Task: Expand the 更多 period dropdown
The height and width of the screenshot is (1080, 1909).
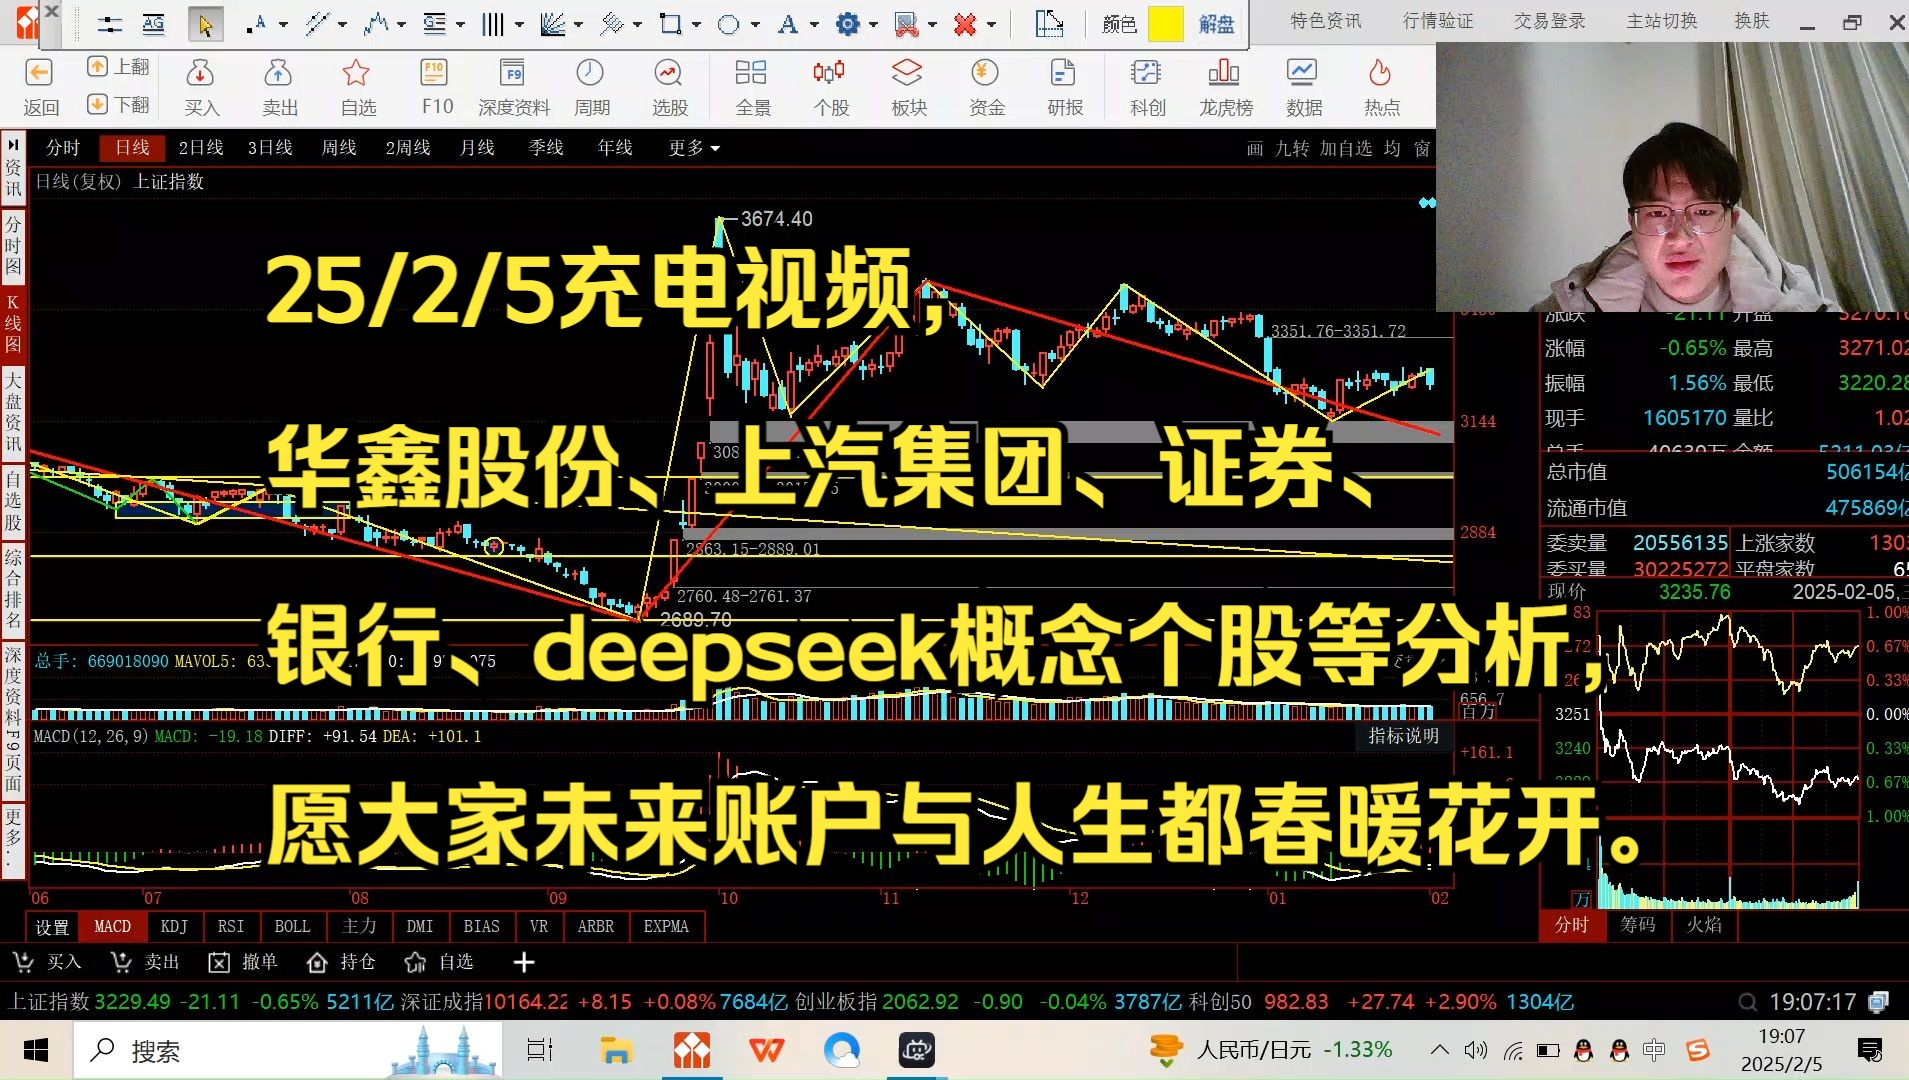Action: click(x=694, y=148)
